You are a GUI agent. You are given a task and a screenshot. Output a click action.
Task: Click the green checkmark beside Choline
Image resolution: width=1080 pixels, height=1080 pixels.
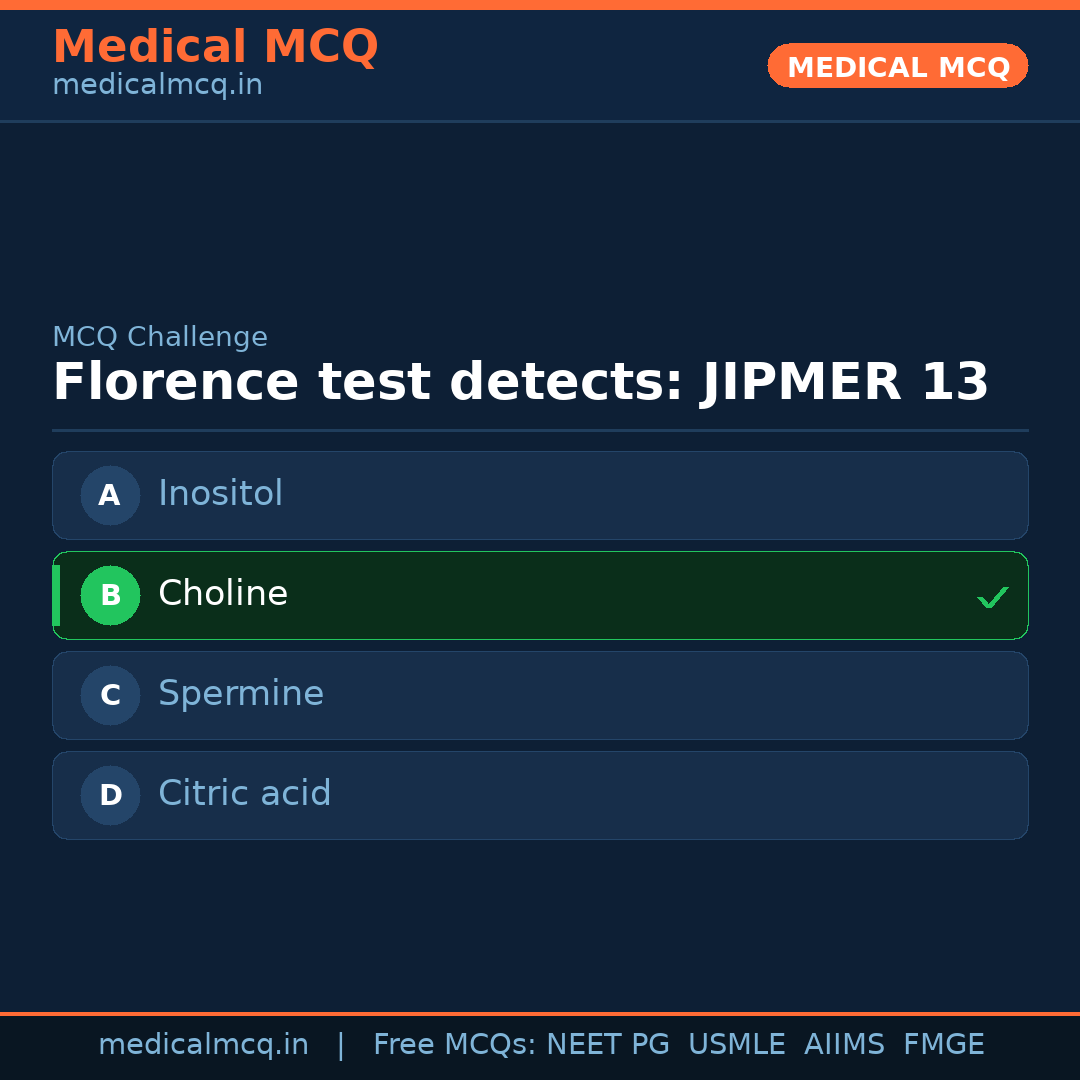992,597
